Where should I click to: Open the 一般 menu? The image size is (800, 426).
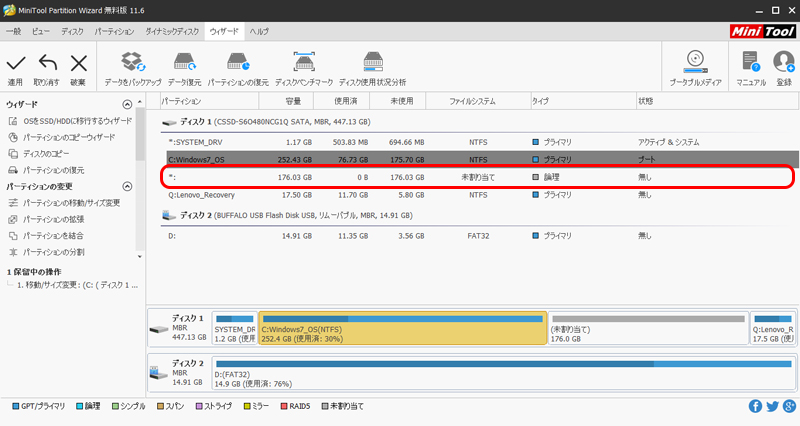click(x=14, y=32)
